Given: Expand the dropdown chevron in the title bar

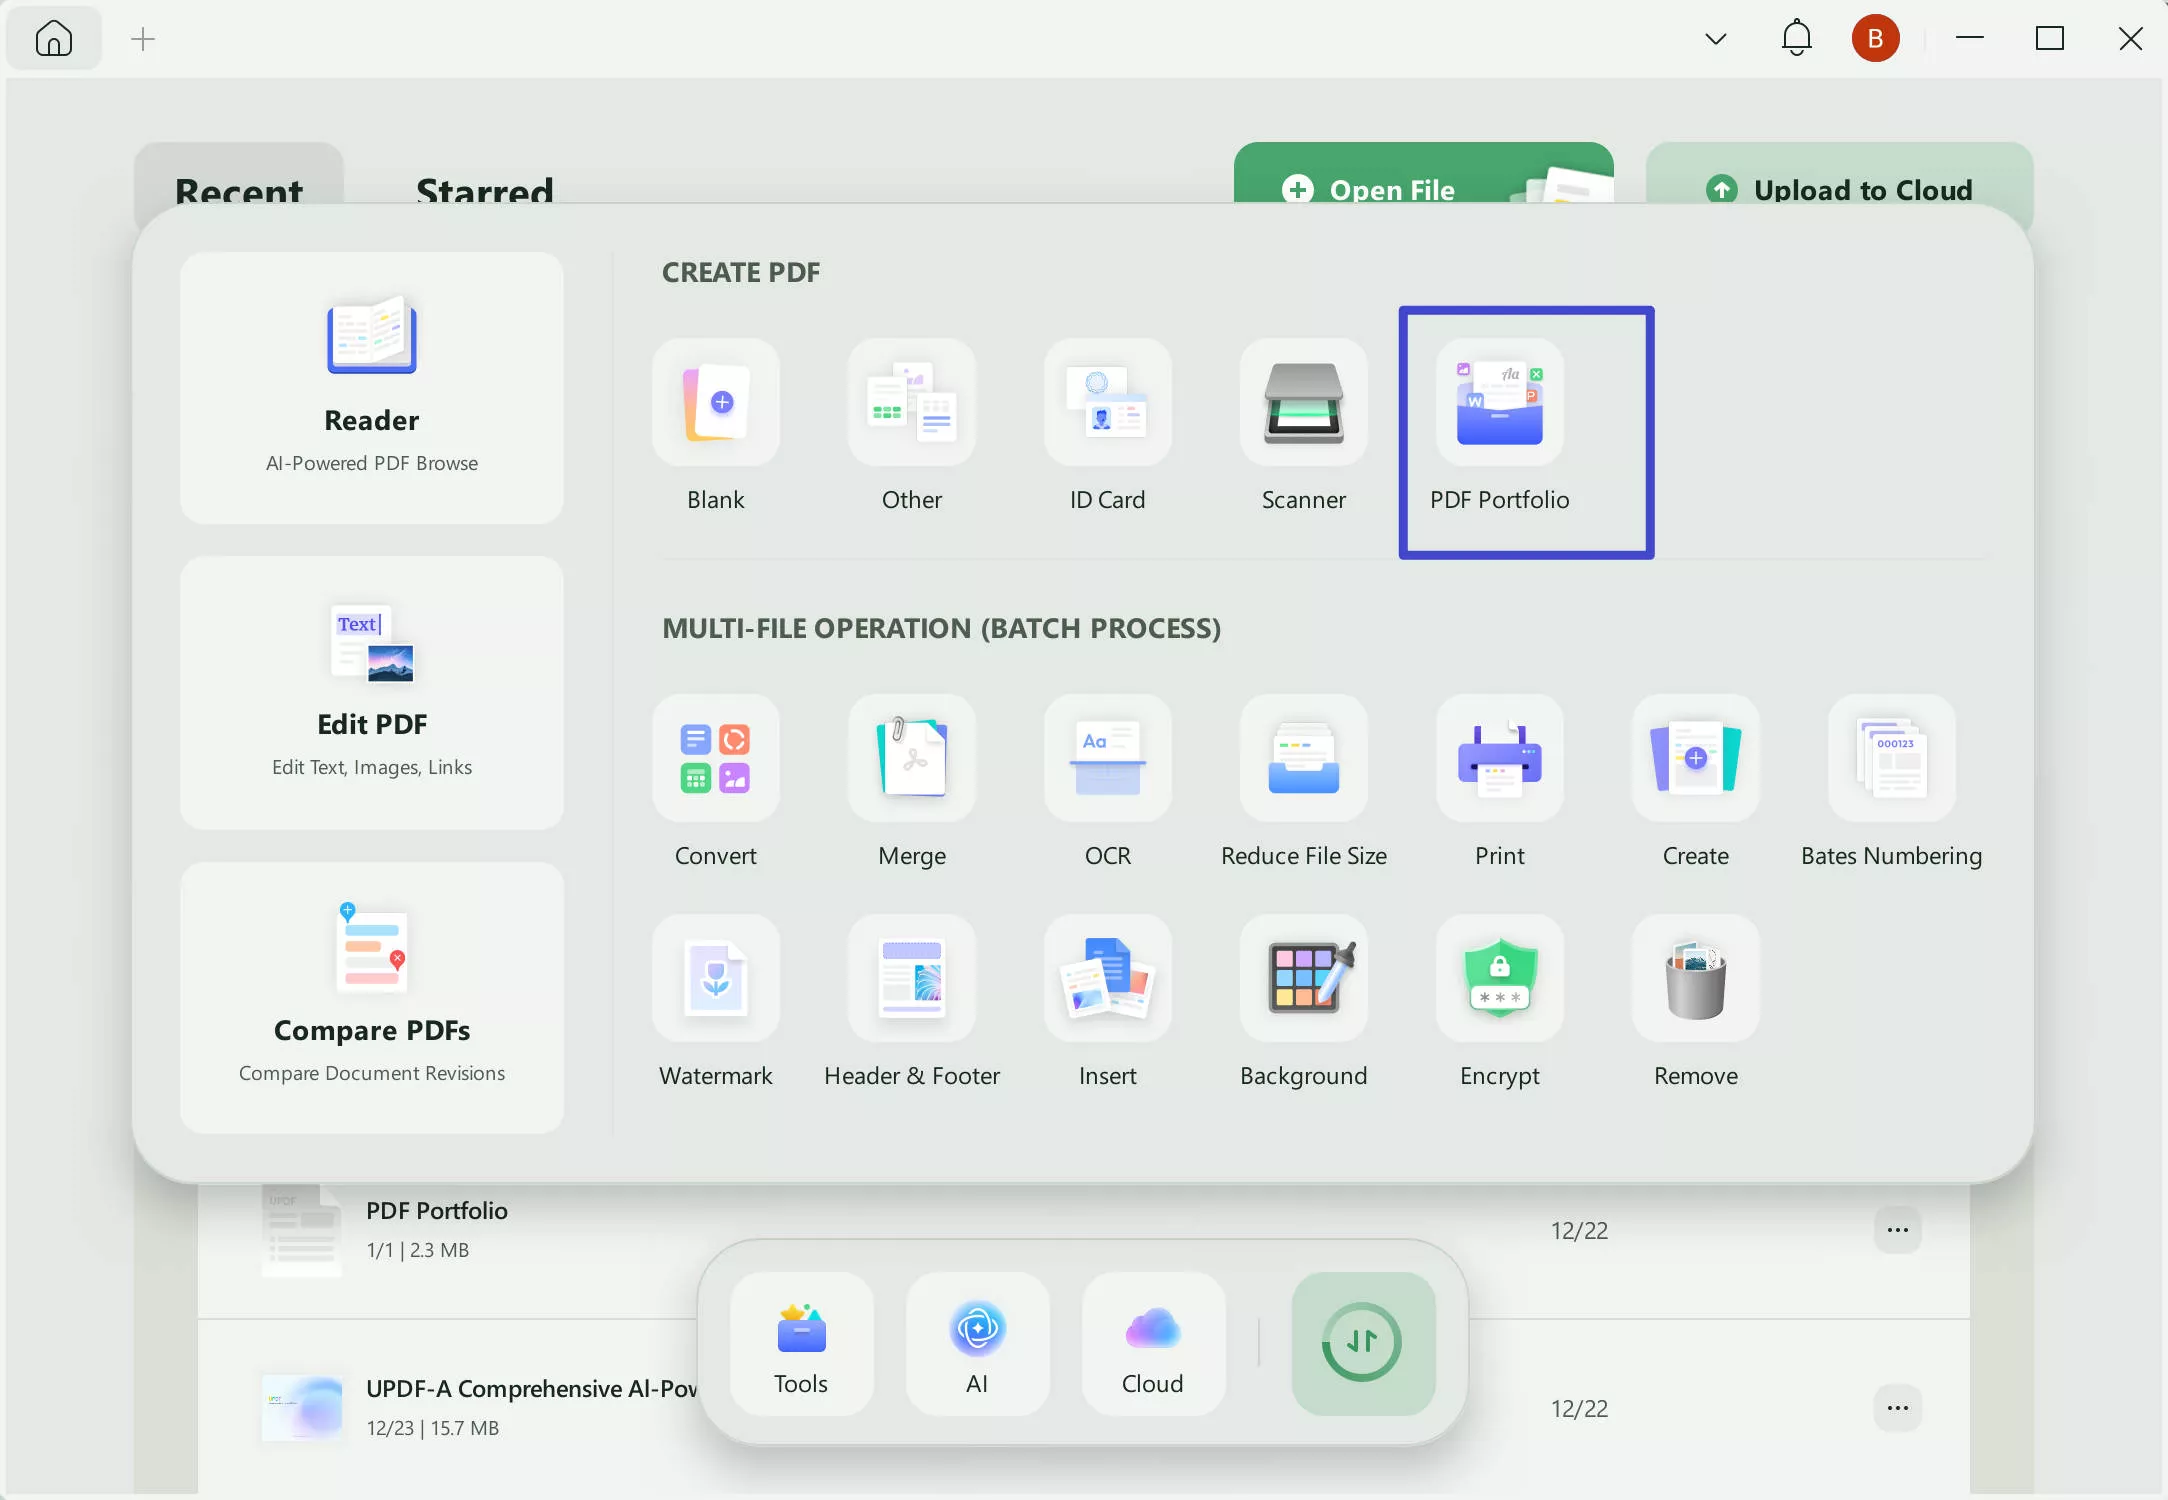Looking at the screenshot, I should (1714, 38).
